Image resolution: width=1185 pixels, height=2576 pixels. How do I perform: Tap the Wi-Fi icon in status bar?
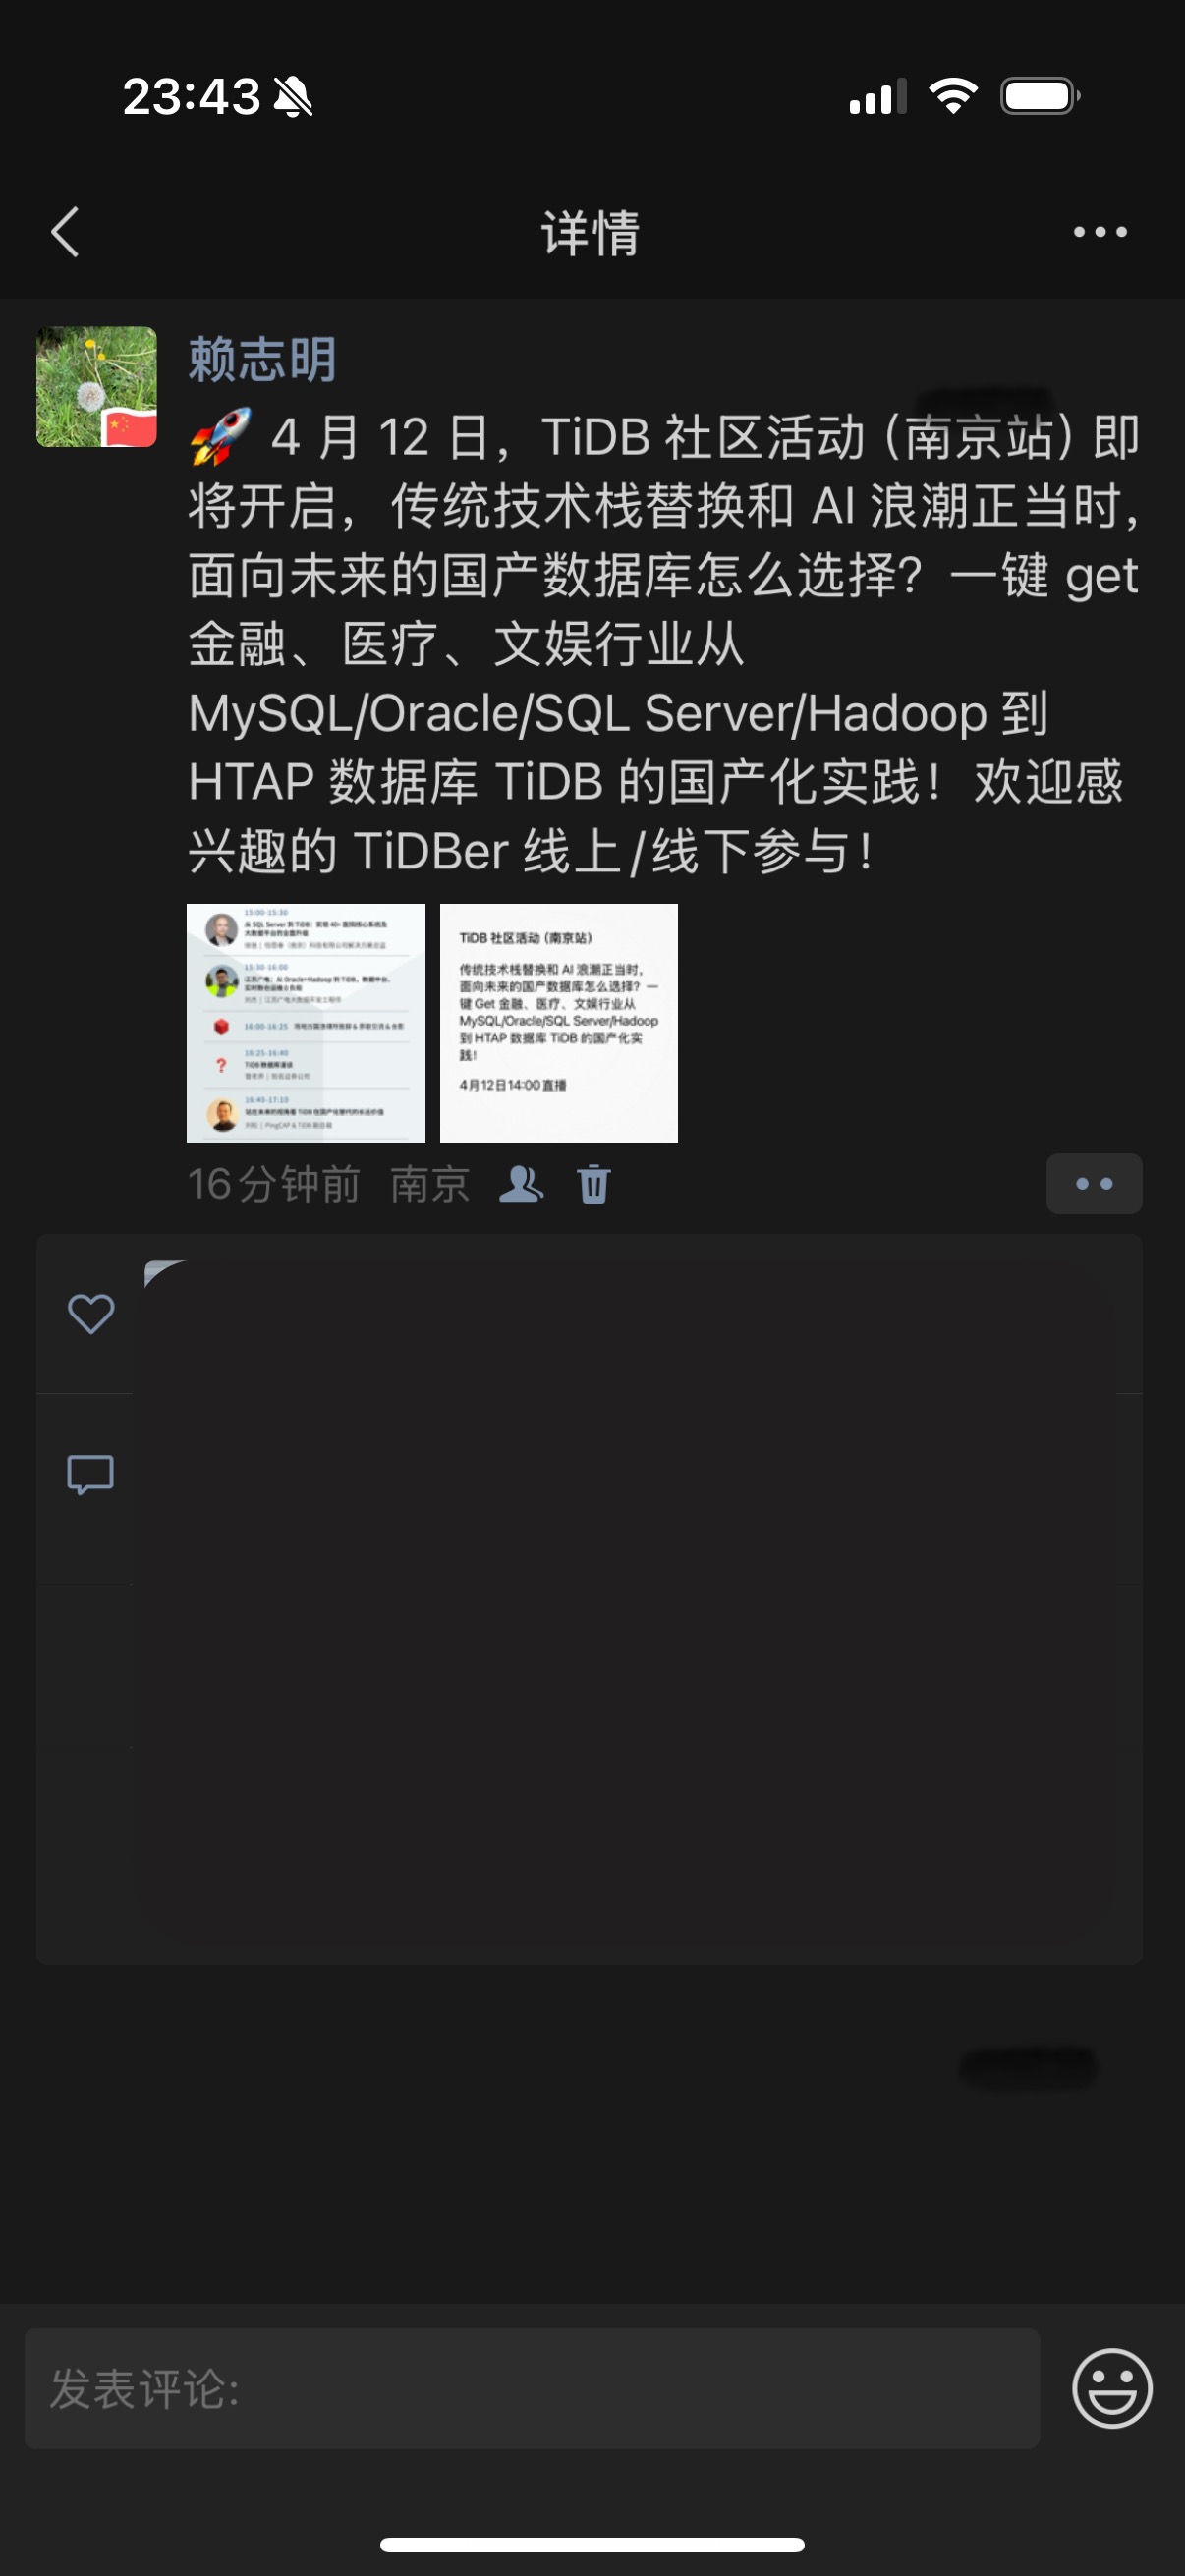(953, 96)
